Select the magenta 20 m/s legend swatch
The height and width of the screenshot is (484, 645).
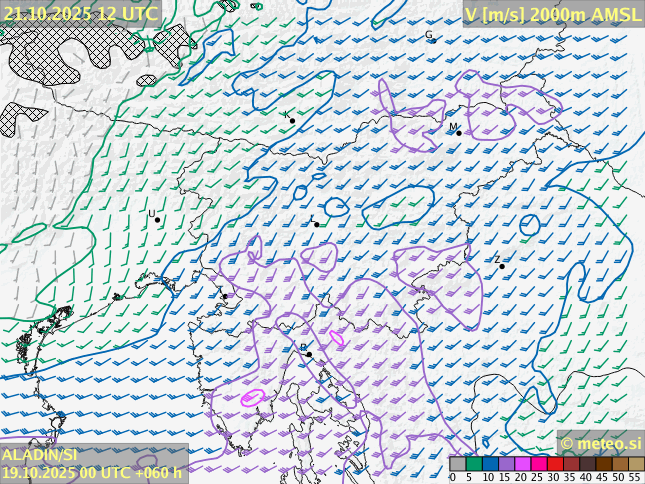click(522, 464)
